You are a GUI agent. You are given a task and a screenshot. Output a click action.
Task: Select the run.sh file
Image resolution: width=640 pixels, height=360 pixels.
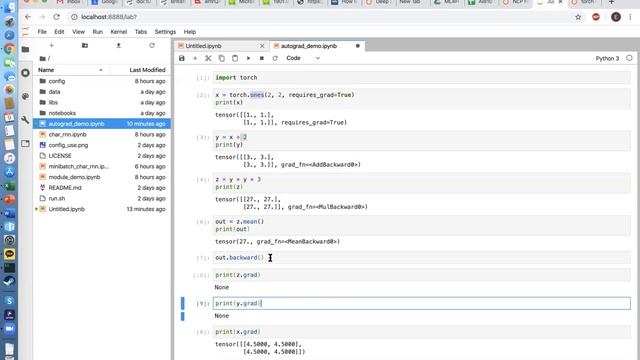tap(102, 198)
